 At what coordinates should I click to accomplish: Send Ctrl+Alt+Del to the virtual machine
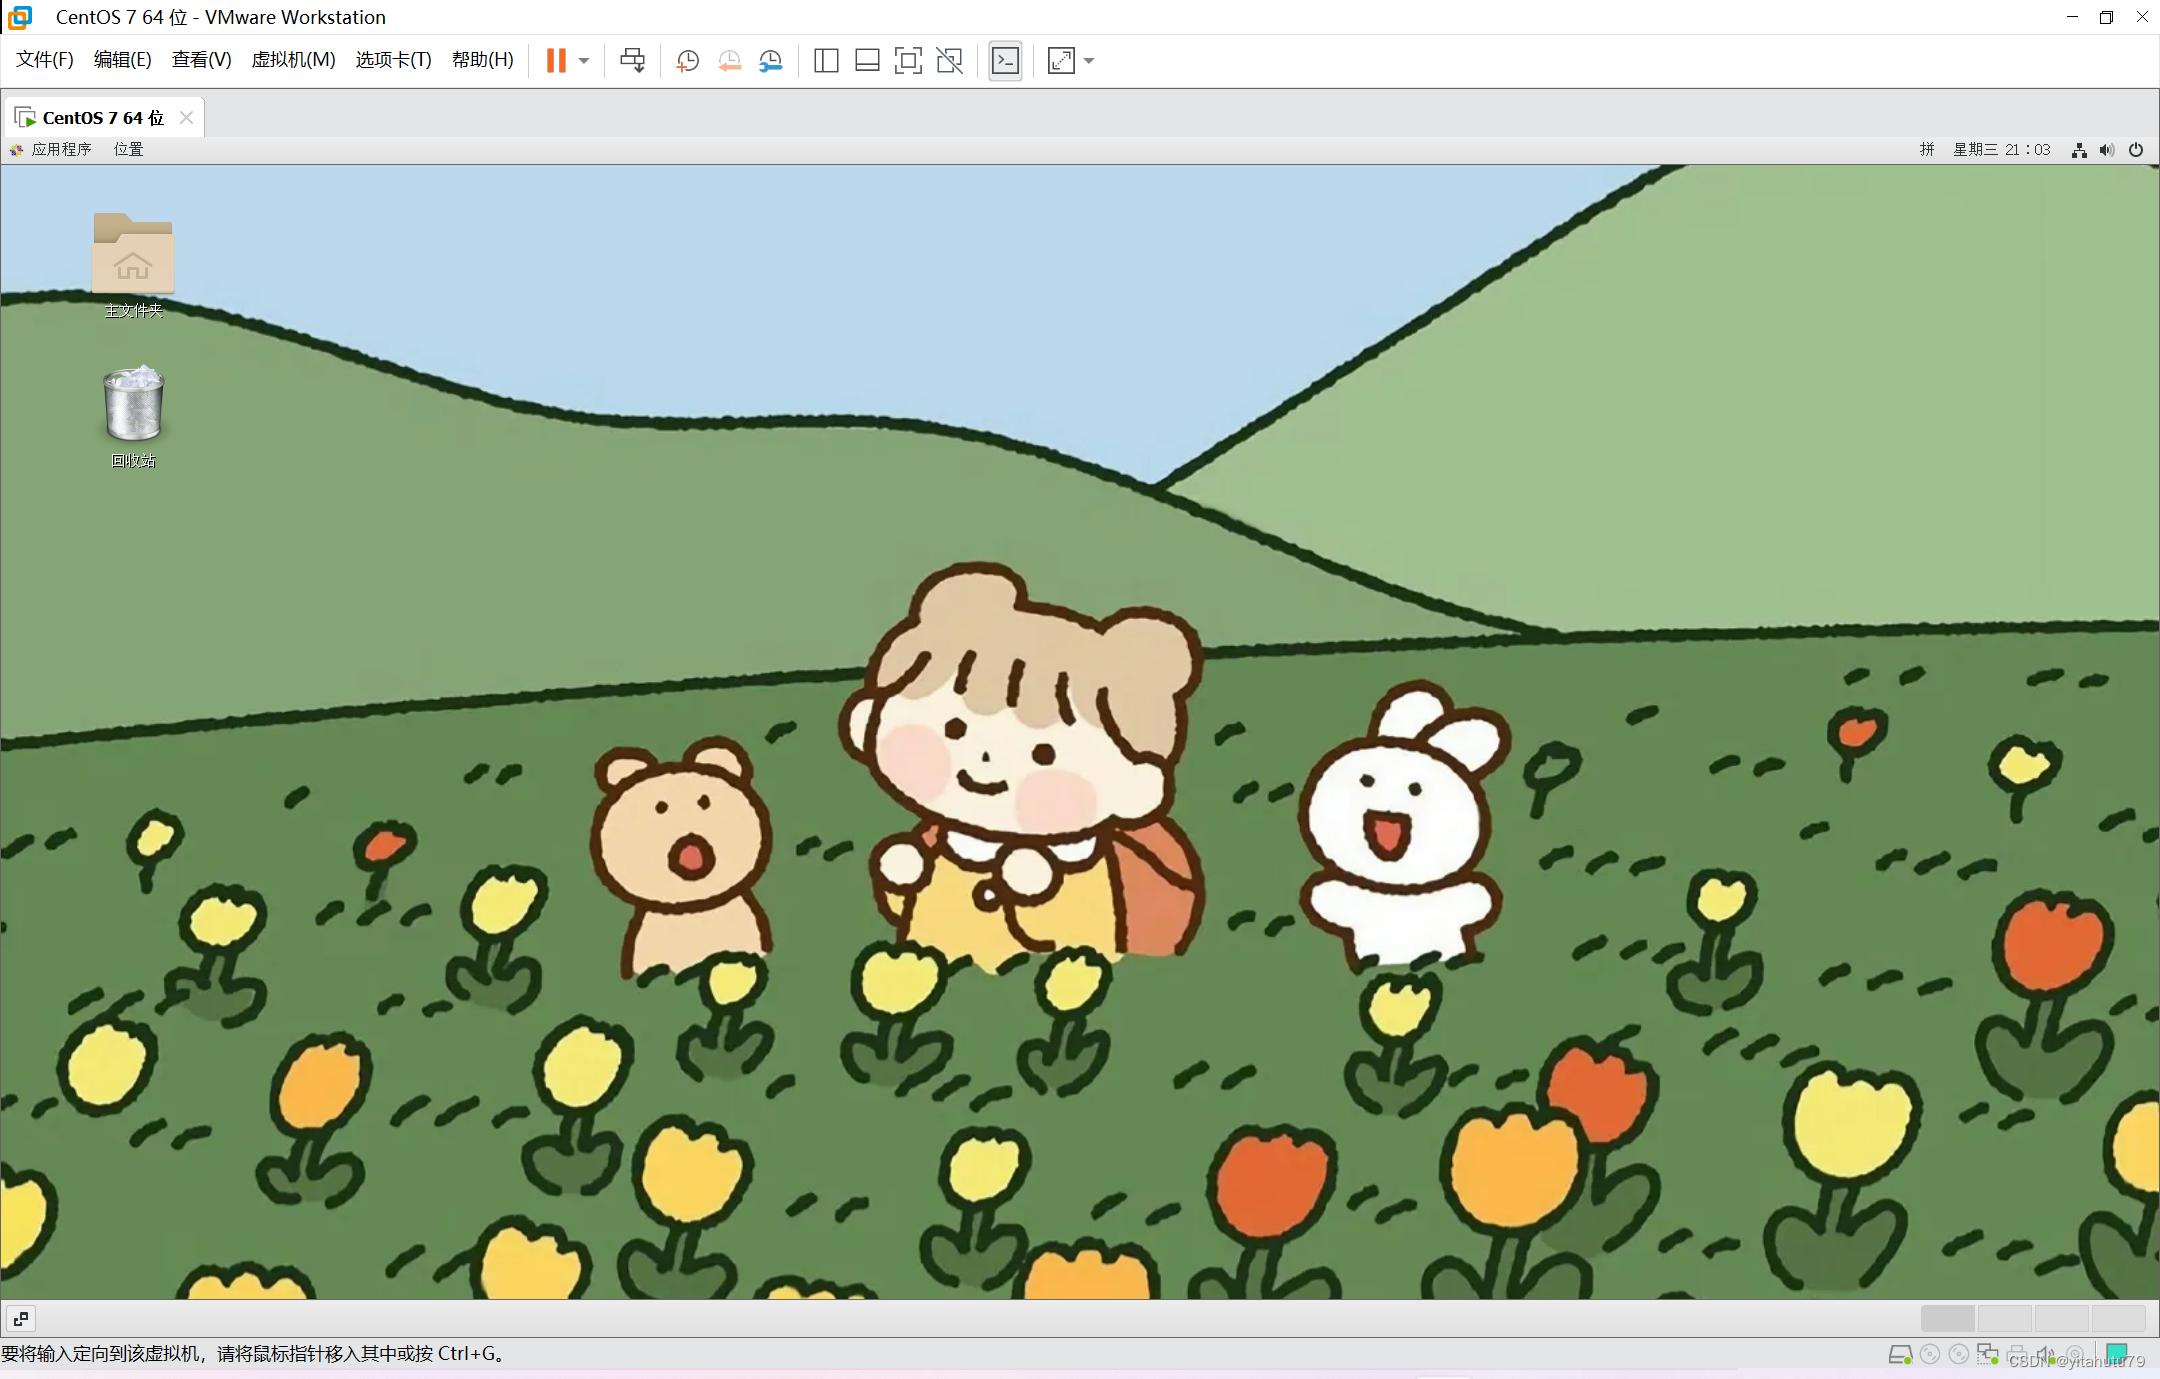[x=632, y=60]
